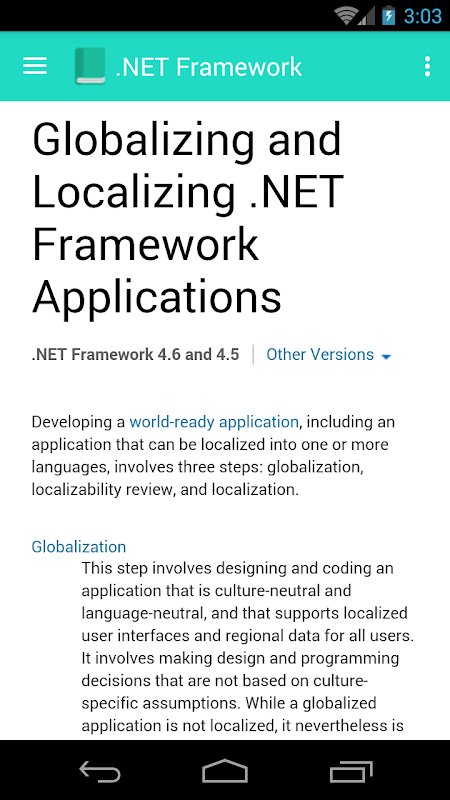Go back with the Android back button
The image size is (450, 800).
tap(100, 771)
